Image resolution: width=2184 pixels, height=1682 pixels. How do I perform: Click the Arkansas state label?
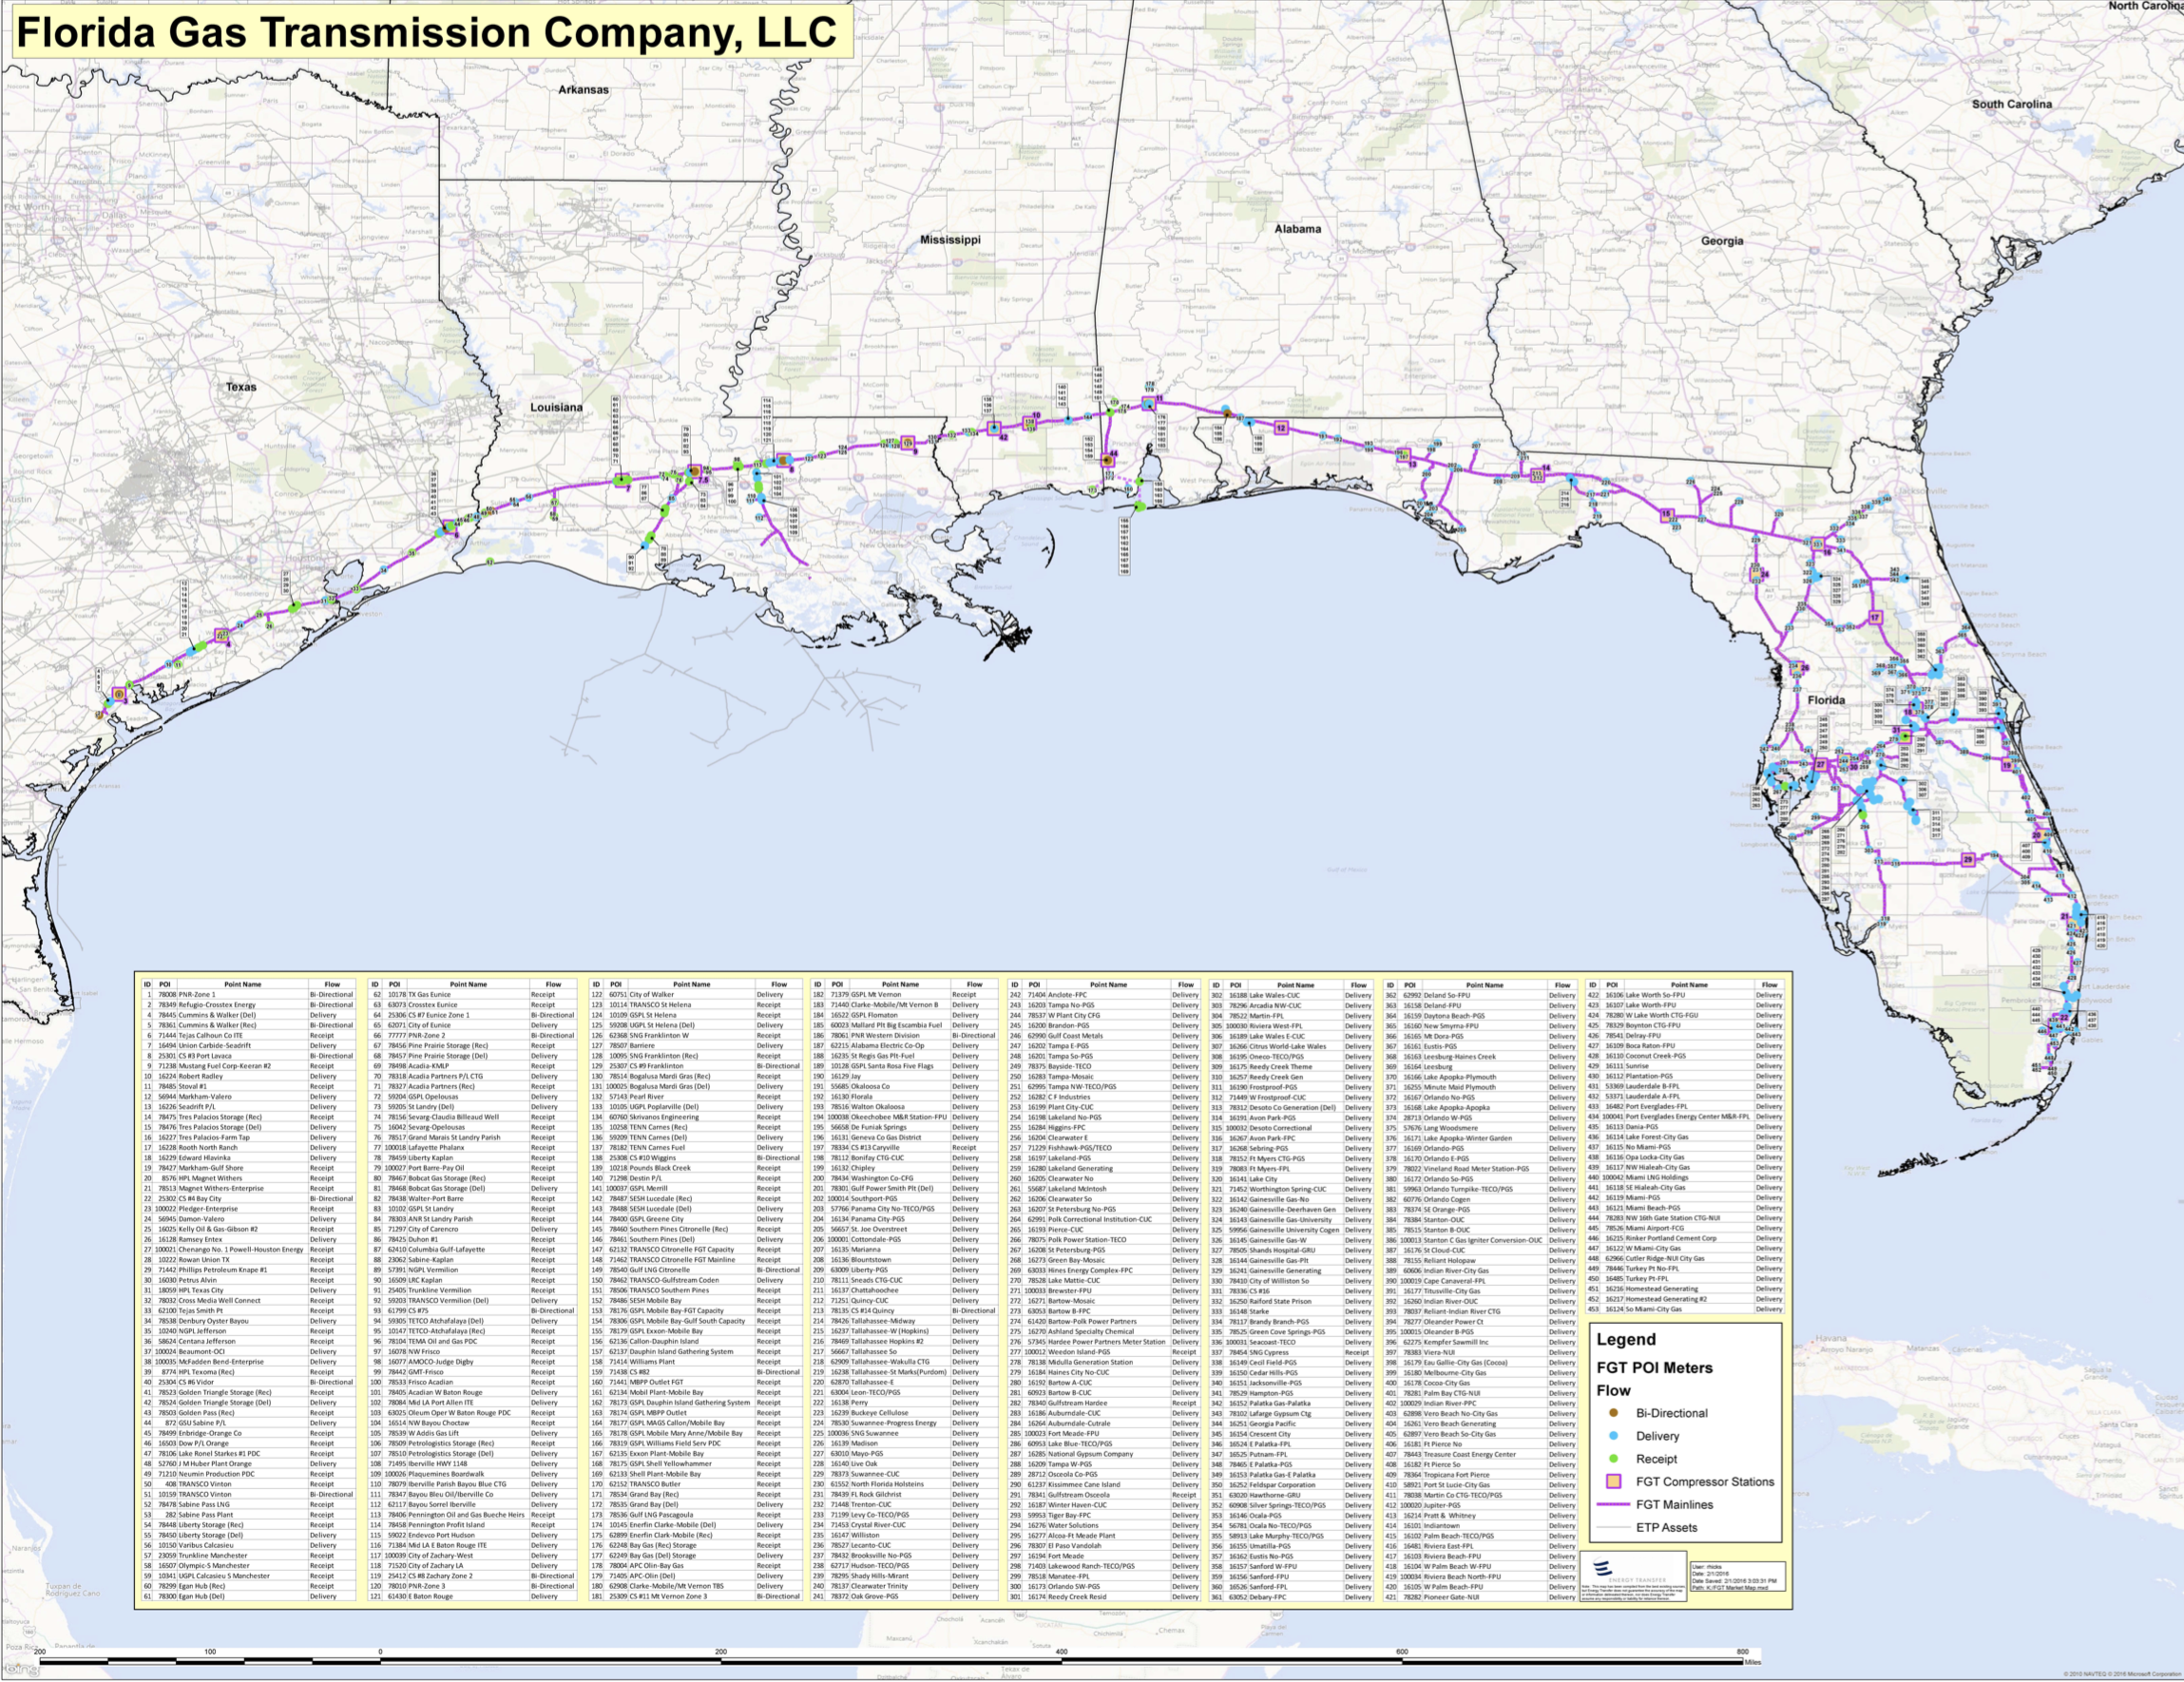click(583, 90)
